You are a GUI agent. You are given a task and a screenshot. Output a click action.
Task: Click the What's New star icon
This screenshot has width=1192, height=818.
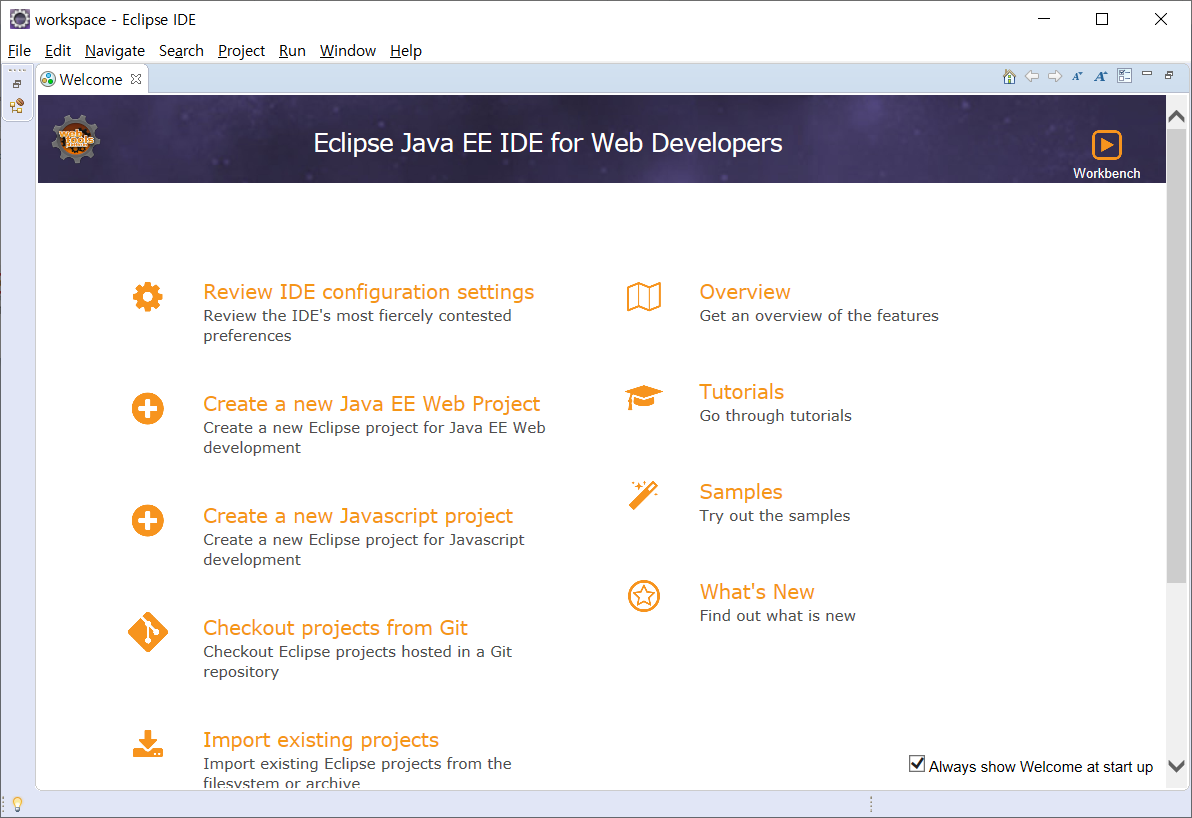coord(644,596)
